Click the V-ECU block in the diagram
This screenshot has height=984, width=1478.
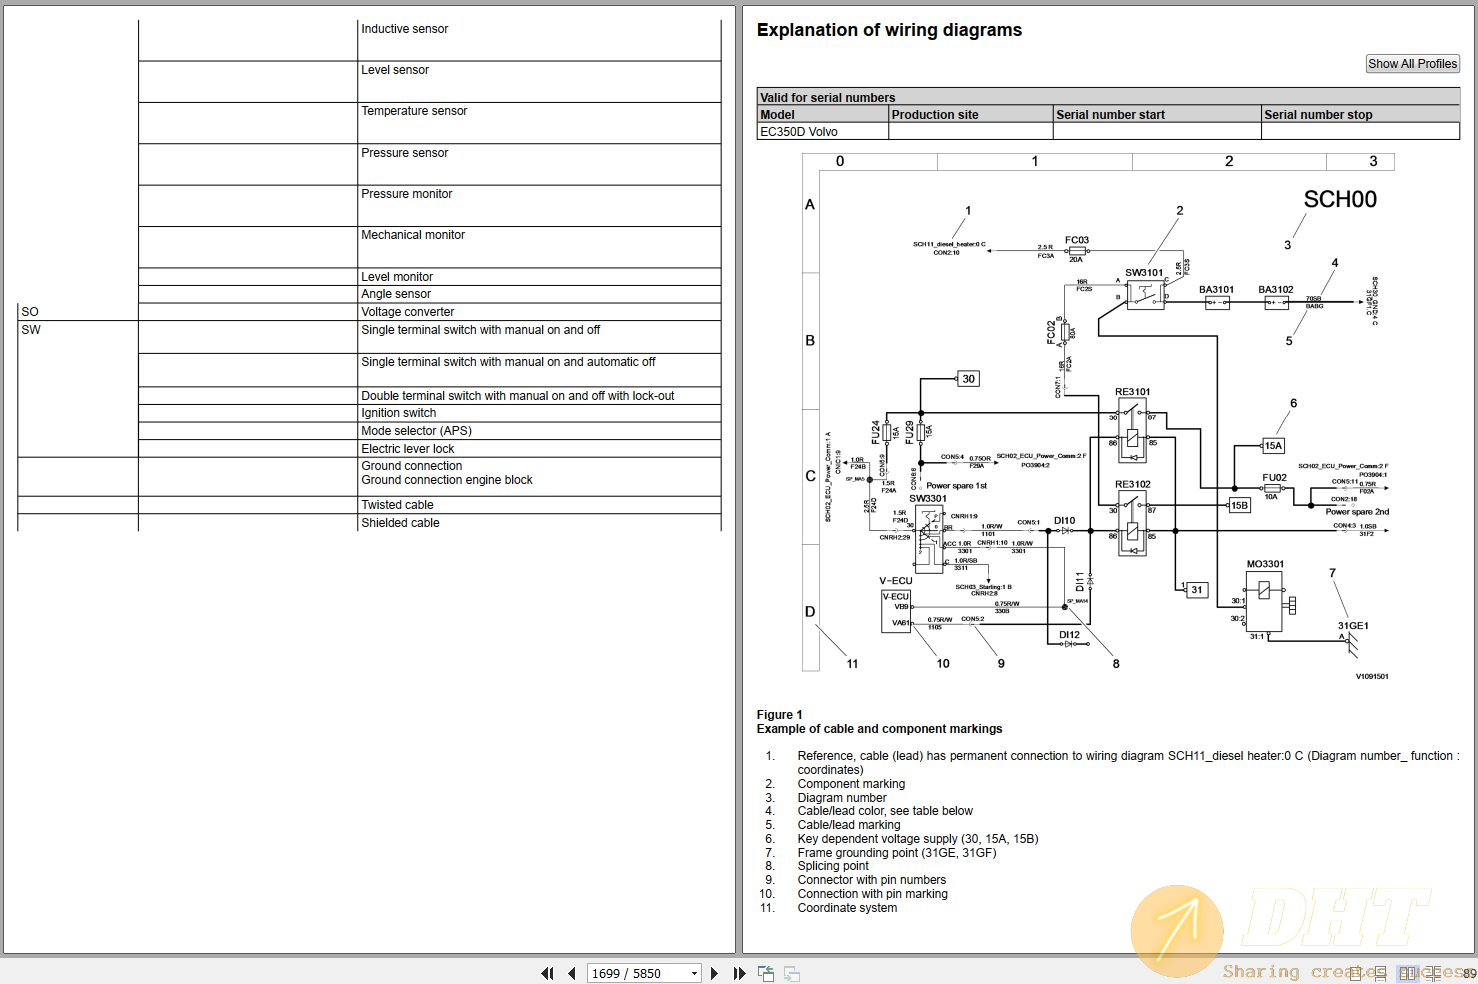coord(896,611)
